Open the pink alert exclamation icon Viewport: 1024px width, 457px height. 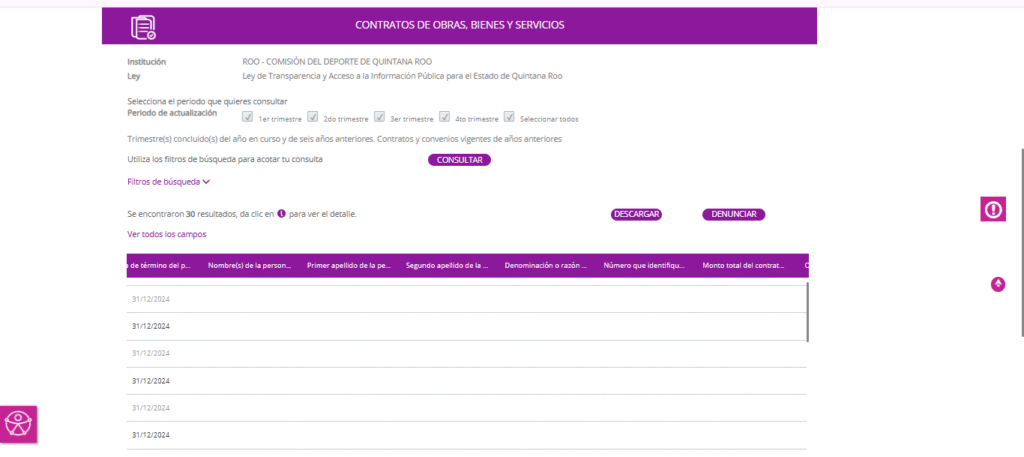click(x=993, y=209)
